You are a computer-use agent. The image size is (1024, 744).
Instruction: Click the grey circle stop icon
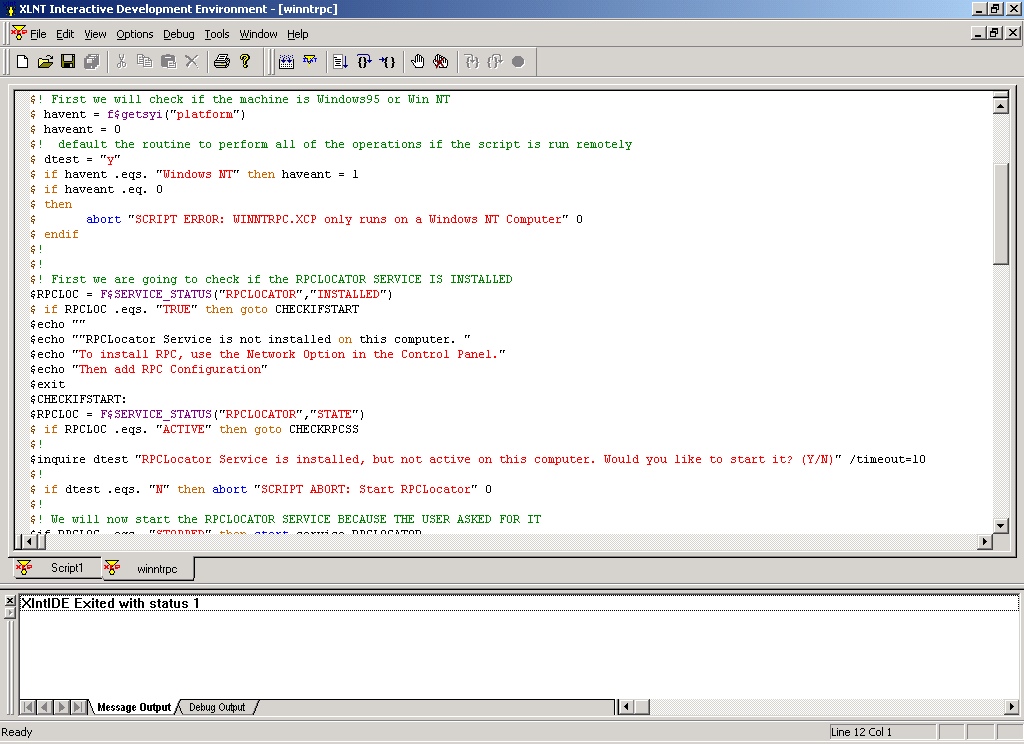coord(518,61)
